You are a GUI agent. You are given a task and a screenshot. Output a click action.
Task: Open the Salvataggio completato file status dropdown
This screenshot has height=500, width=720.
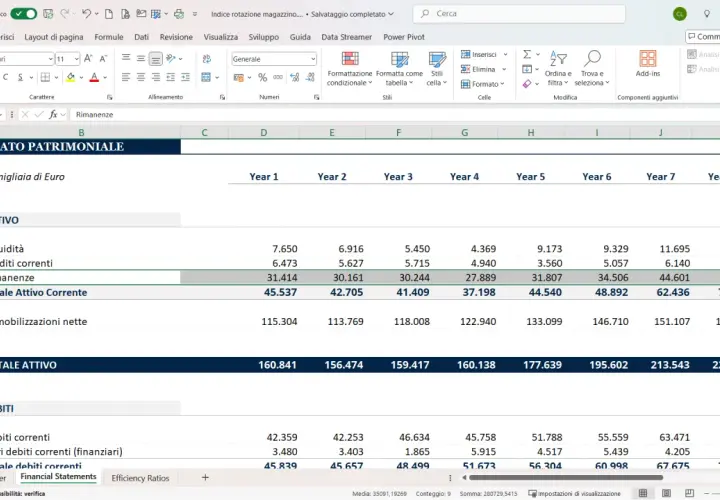[x=353, y=14]
